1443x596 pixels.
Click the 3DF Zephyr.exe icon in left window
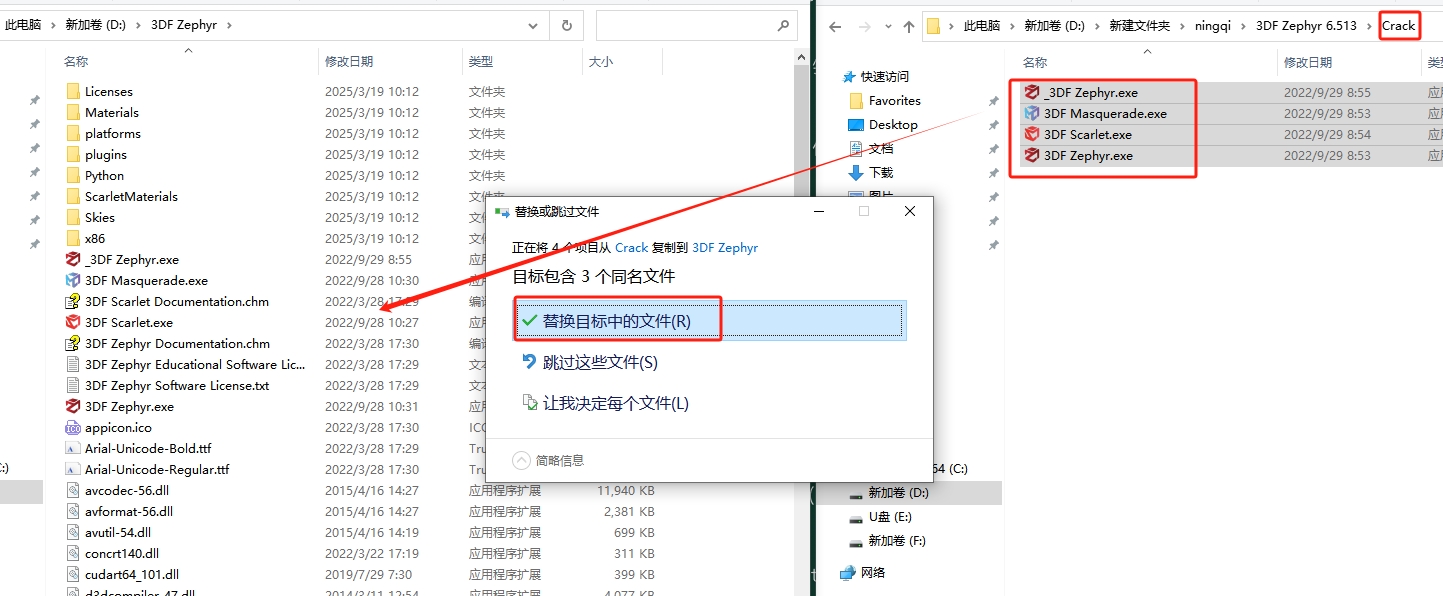click(72, 406)
